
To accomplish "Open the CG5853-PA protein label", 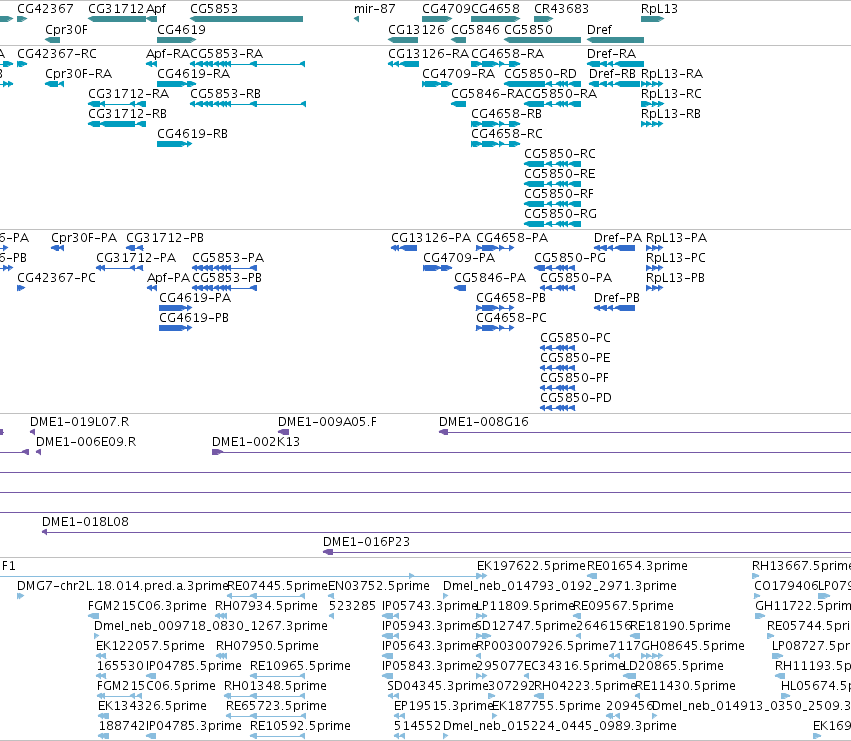I will pos(228,258).
